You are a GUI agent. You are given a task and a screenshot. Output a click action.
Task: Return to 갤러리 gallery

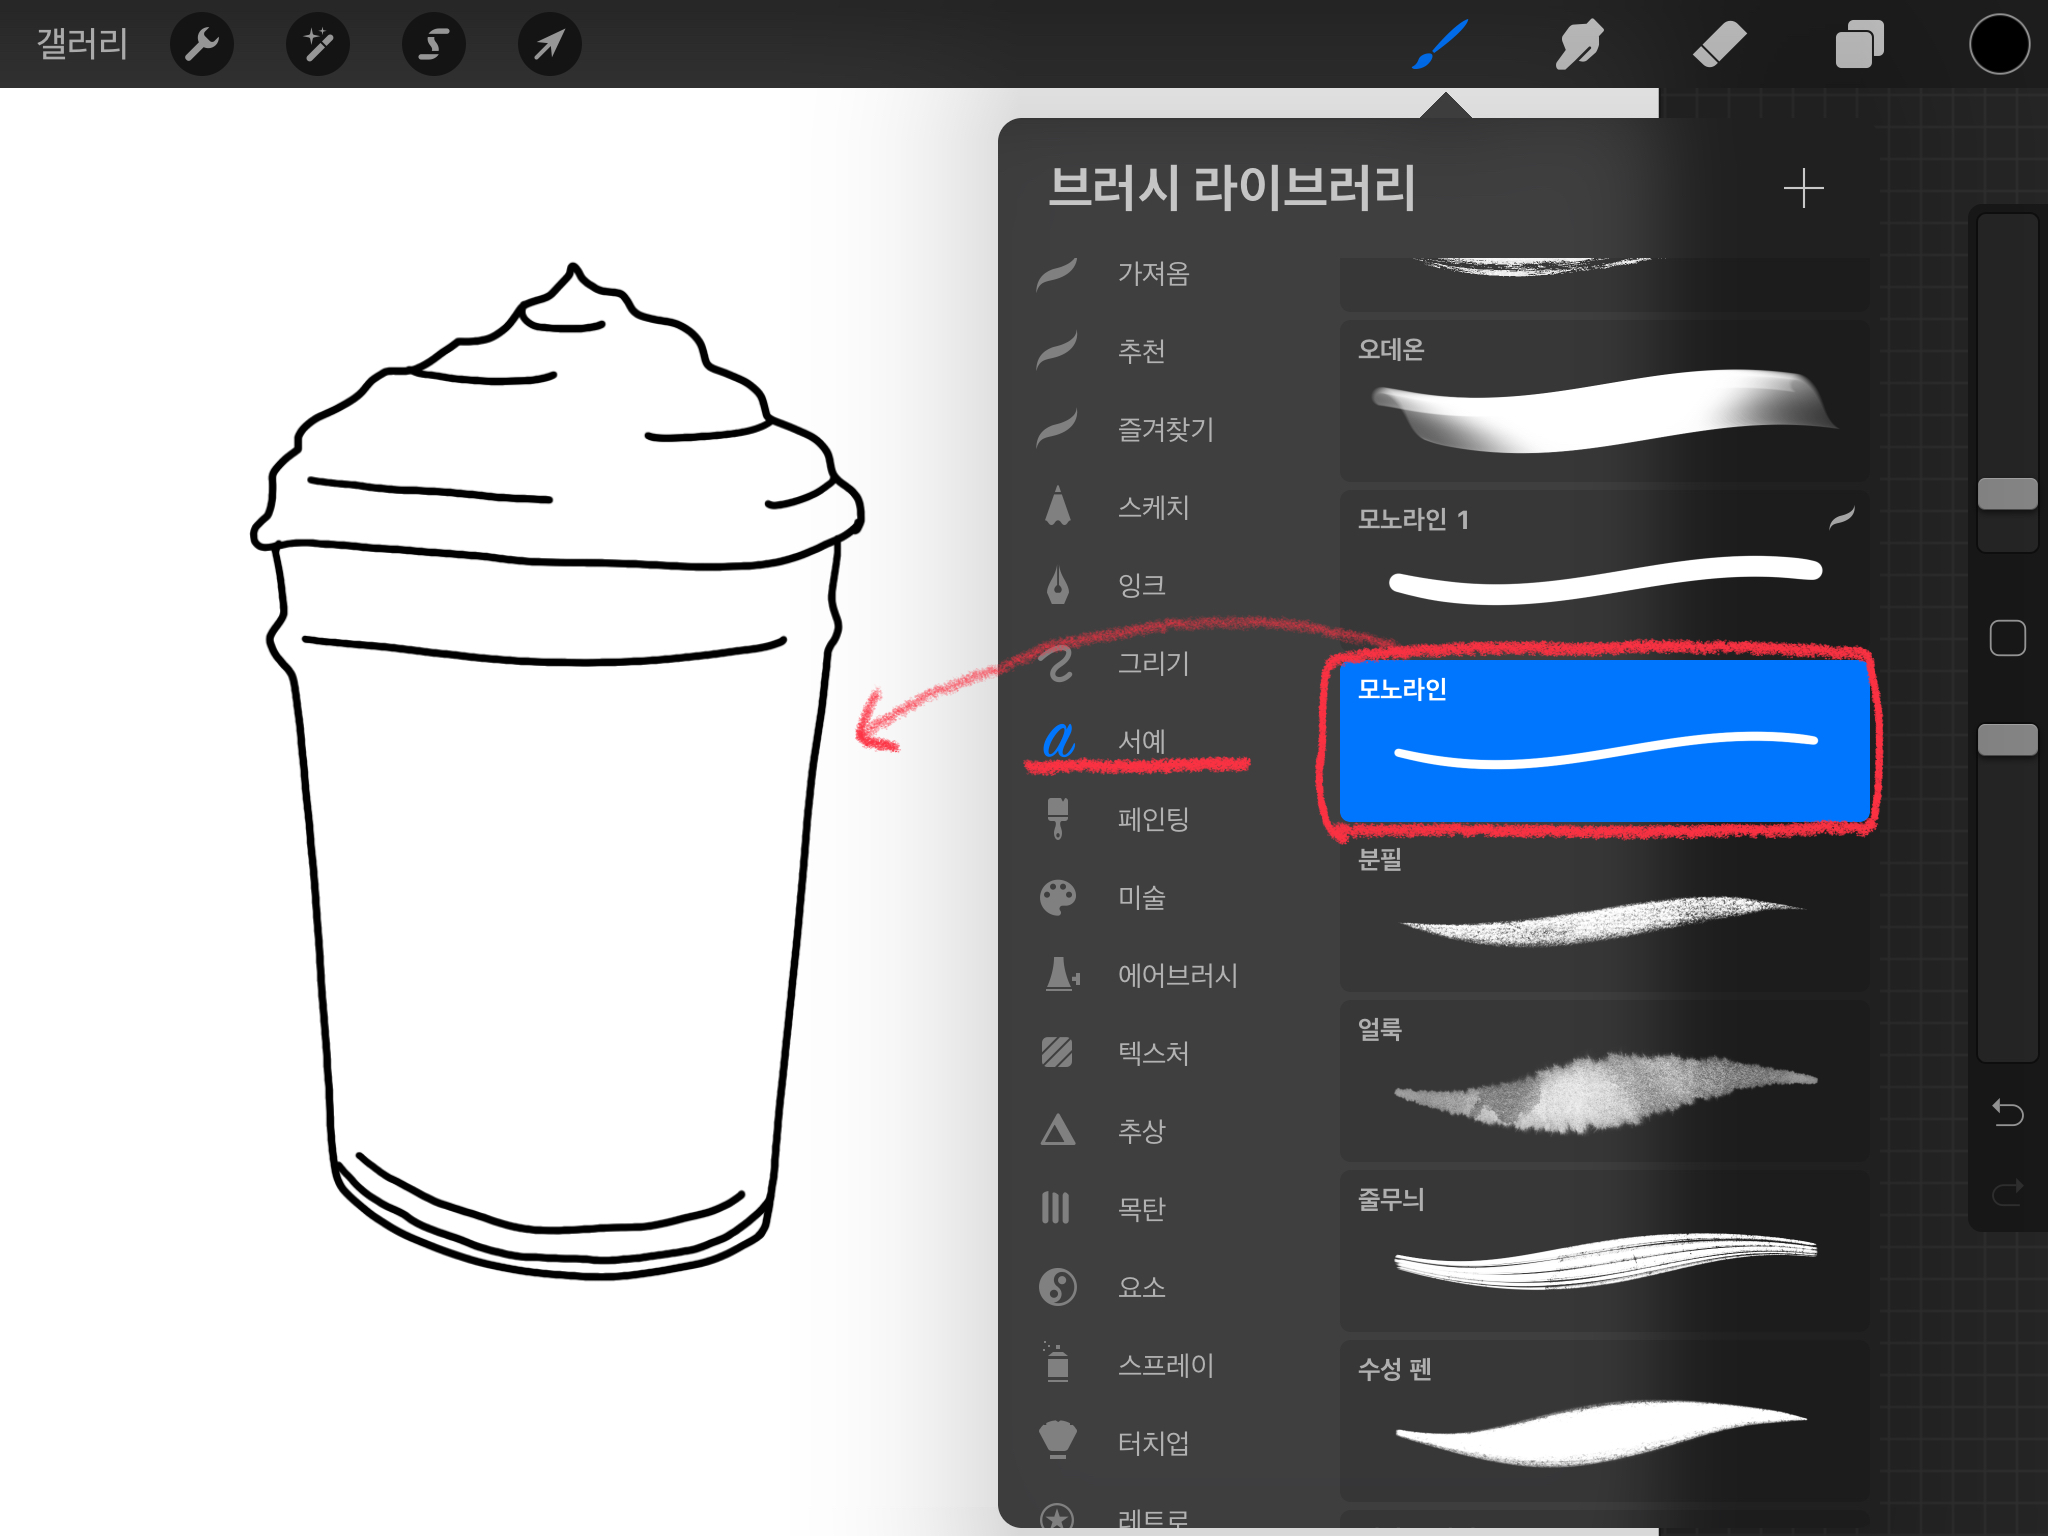(x=82, y=44)
